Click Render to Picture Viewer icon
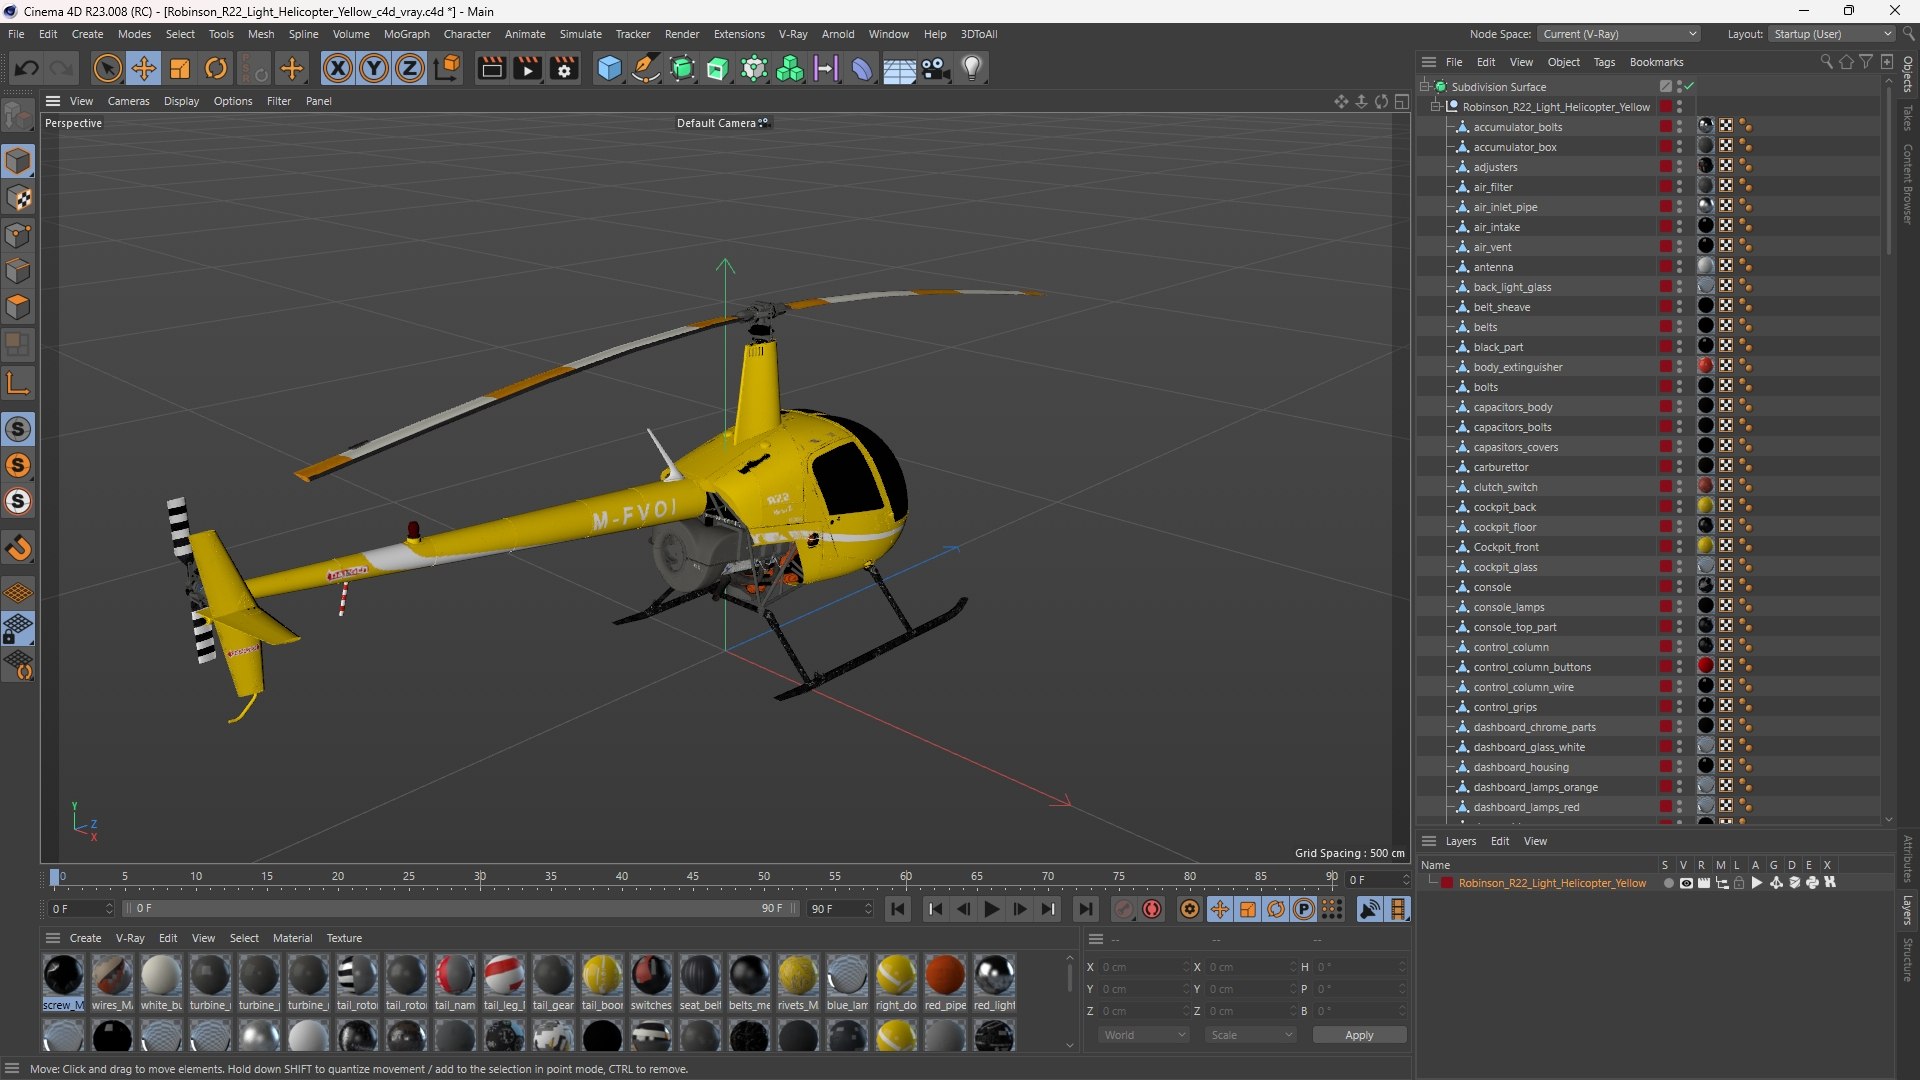Screen dimensions: 1920x1080 click(527, 68)
